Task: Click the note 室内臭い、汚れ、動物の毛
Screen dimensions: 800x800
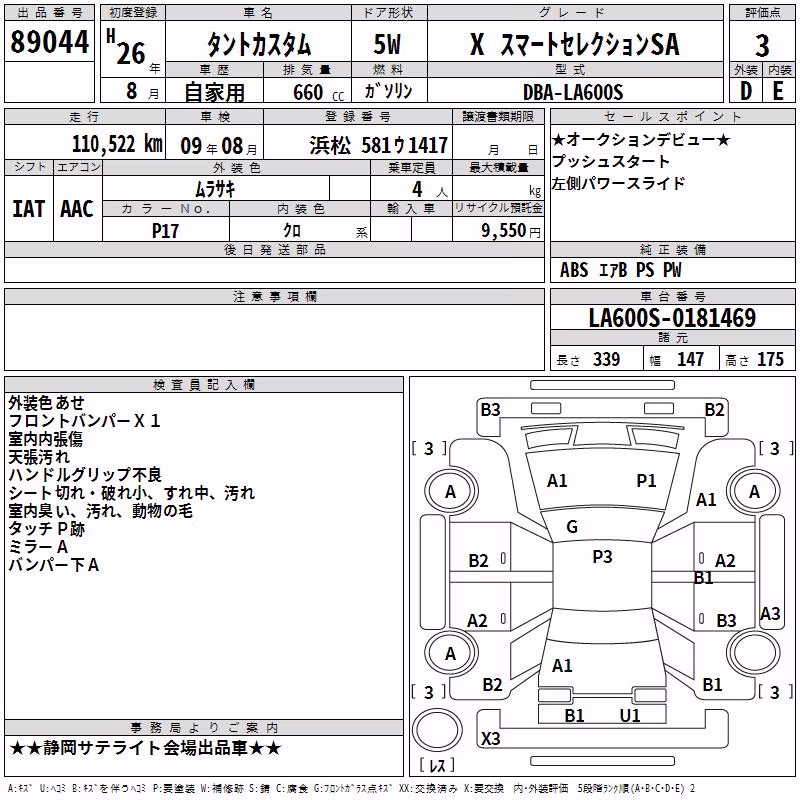Action: pos(101,511)
